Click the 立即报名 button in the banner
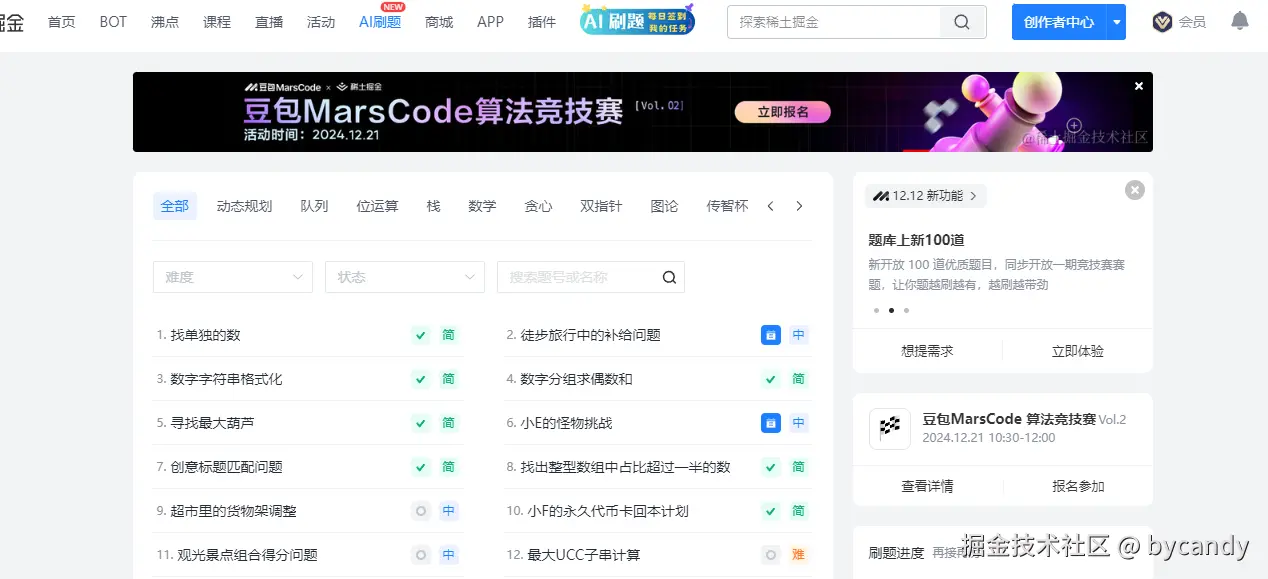The image size is (1268, 579). [782, 112]
